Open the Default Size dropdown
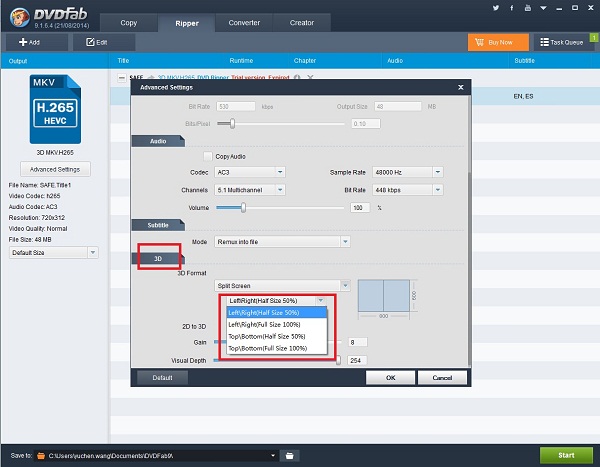The image size is (600, 467). coord(54,253)
